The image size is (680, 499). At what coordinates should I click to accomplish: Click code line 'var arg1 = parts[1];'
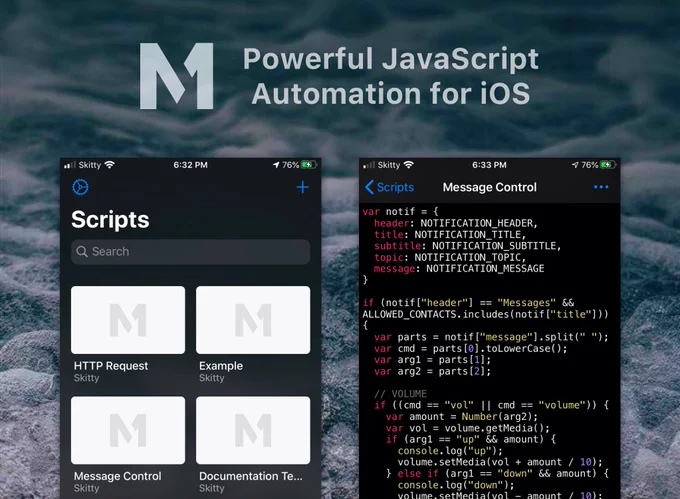click(432, 360)
